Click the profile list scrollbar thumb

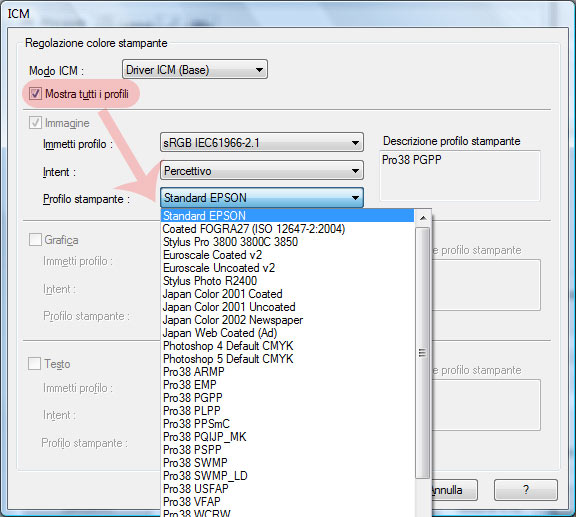pos(423,353)
